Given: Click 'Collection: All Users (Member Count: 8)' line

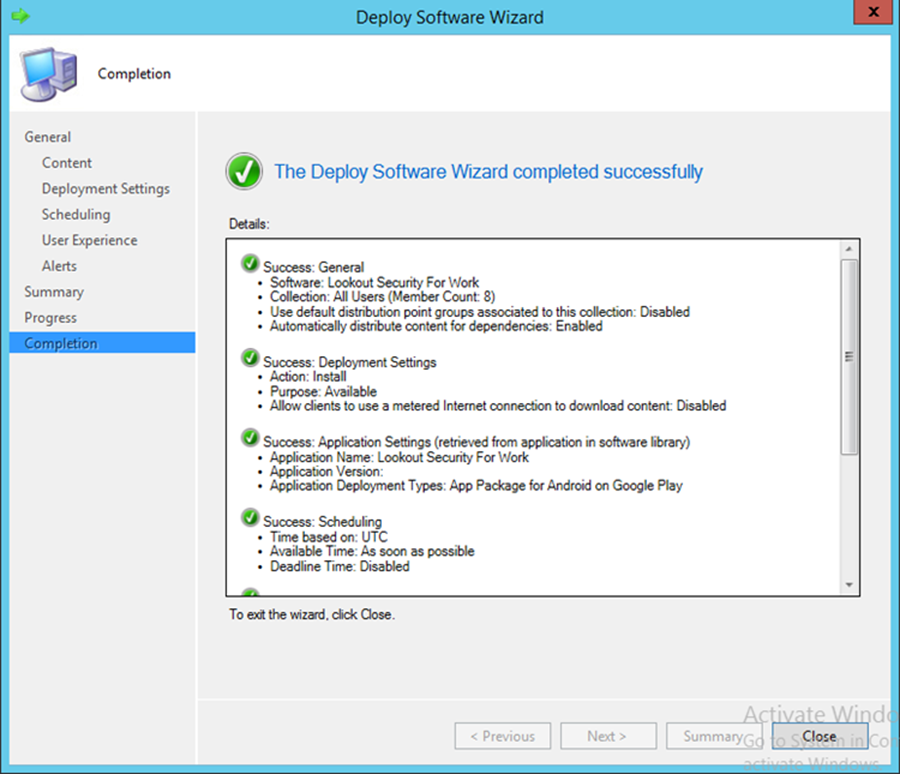Looking at the screenshot, I should [x=382, y=297].
